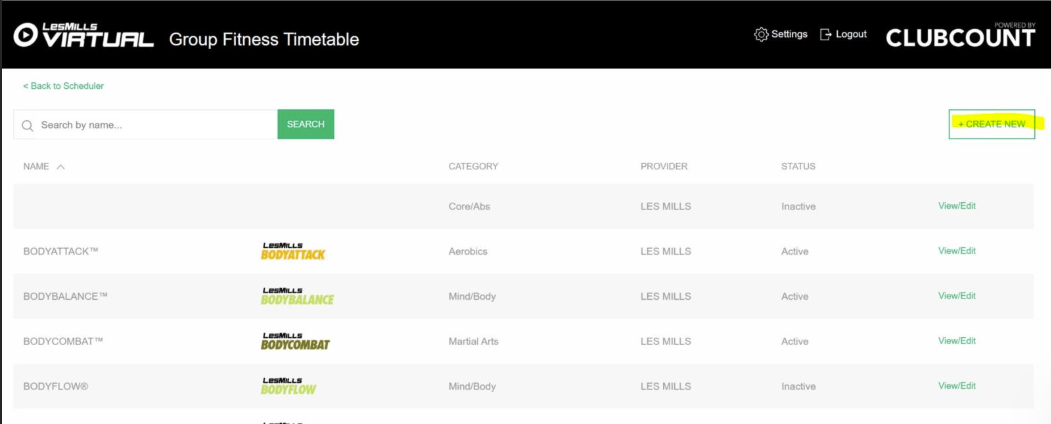The height and width of the screenshot is (424, 1051).
Task: Focus the Search by name field
Action: coord(145,125)
